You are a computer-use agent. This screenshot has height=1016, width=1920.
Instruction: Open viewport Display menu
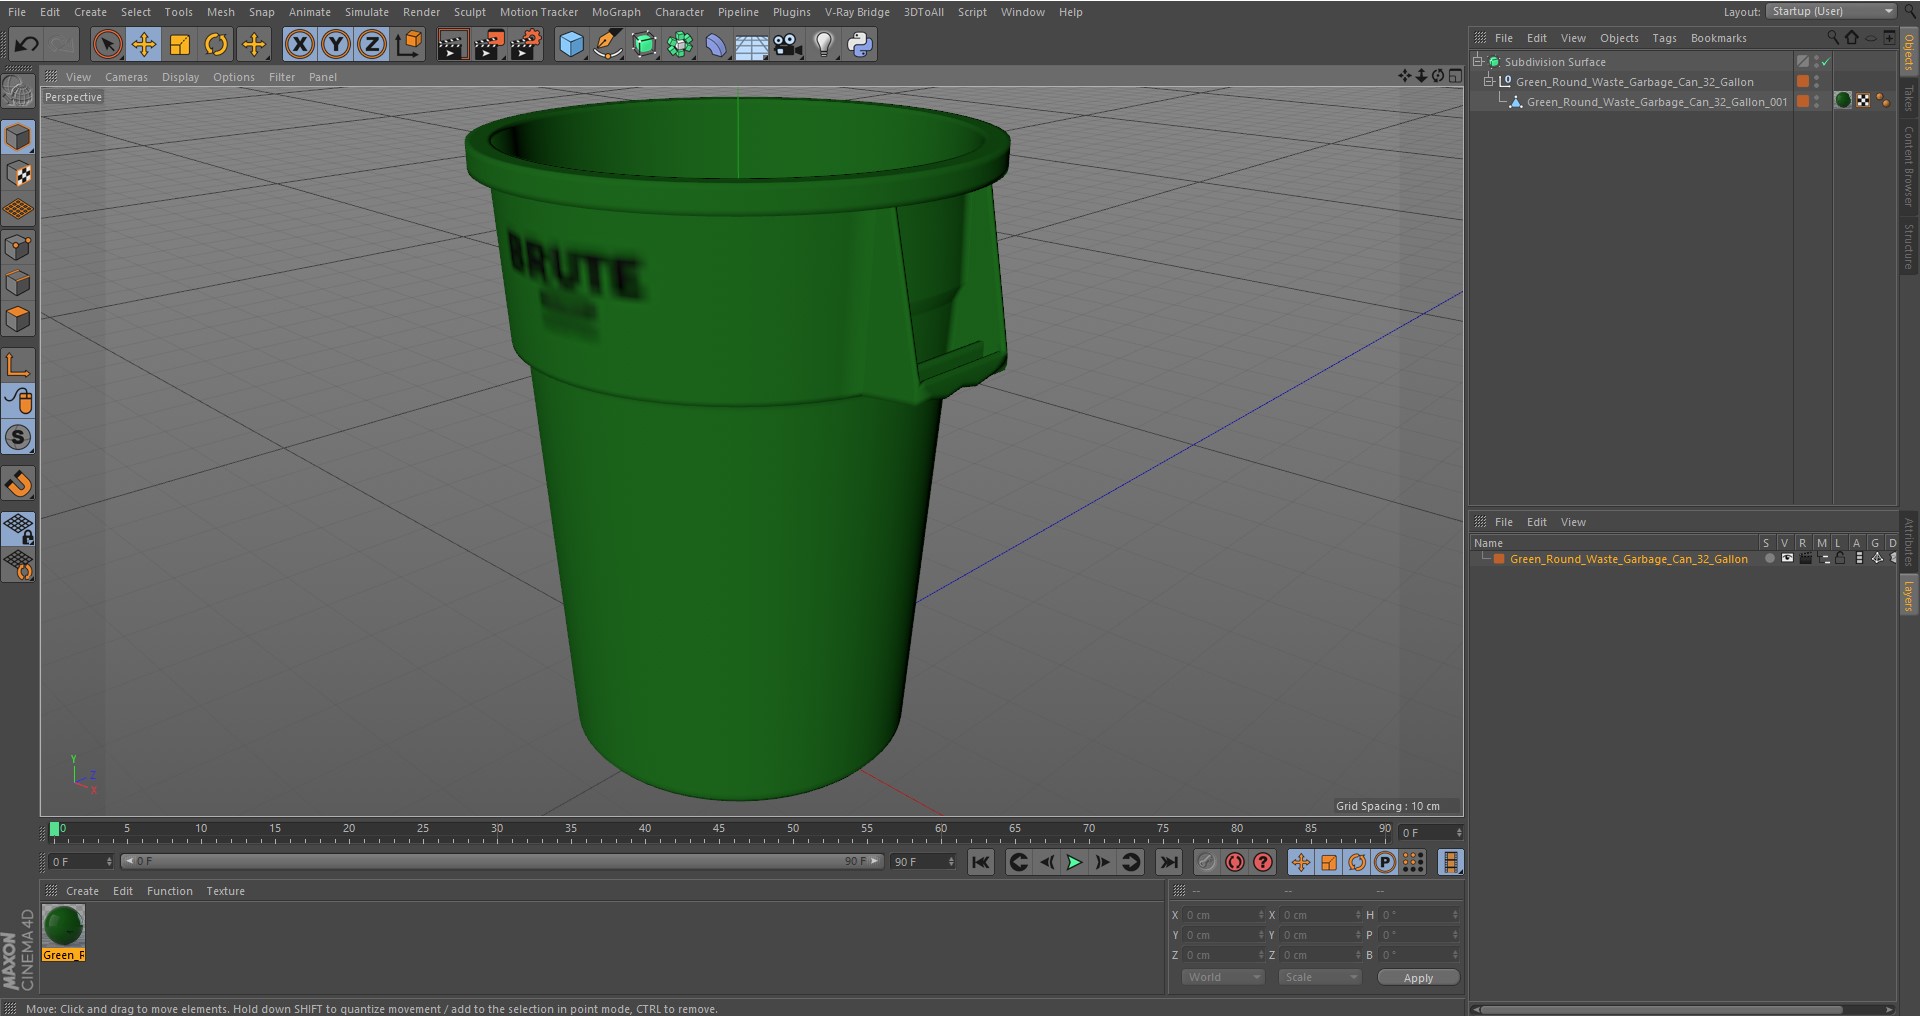pos(180,77)
